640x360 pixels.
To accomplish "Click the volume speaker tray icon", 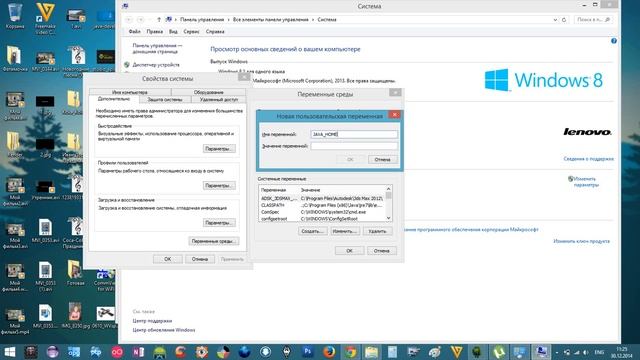I will pyautogui.click(x=586, y=352).
